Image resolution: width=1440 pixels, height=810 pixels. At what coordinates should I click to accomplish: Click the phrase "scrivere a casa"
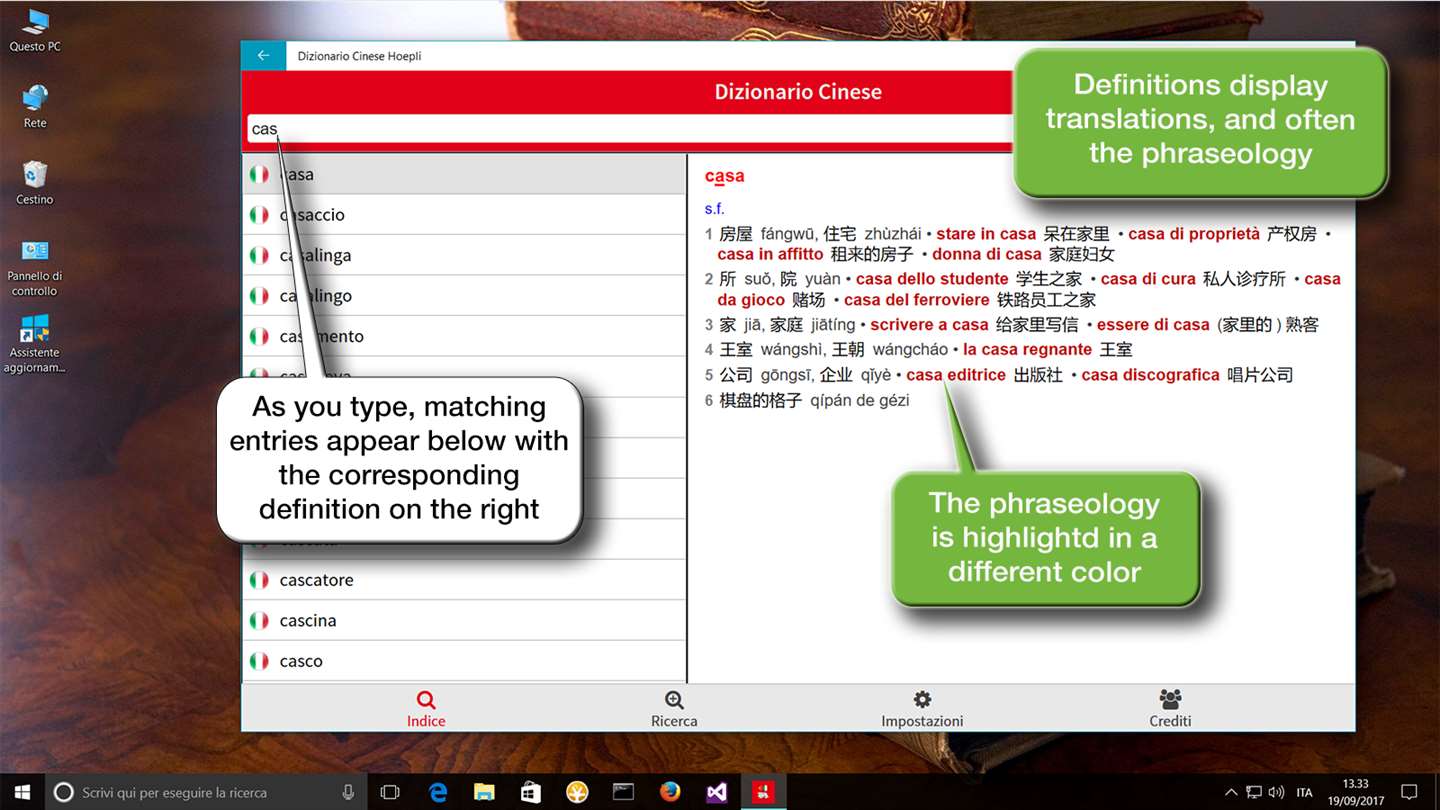[x=929, y=325]
